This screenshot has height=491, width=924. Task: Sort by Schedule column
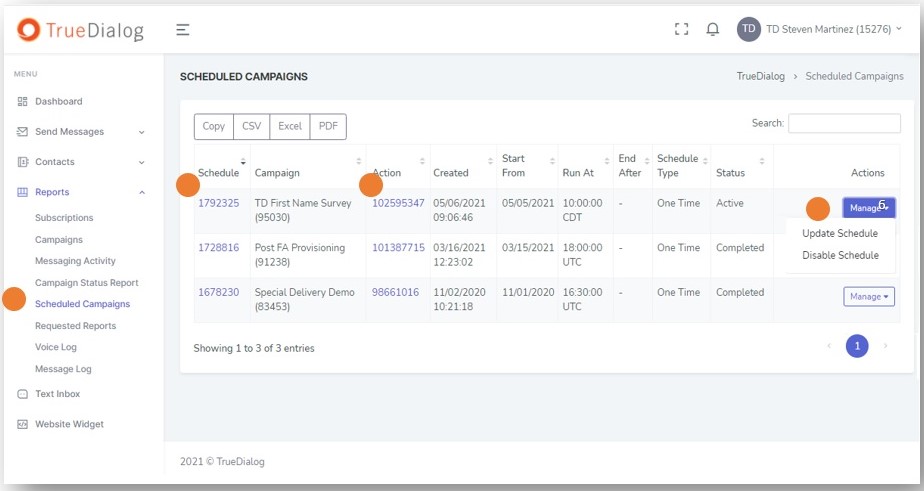point(222,167)
